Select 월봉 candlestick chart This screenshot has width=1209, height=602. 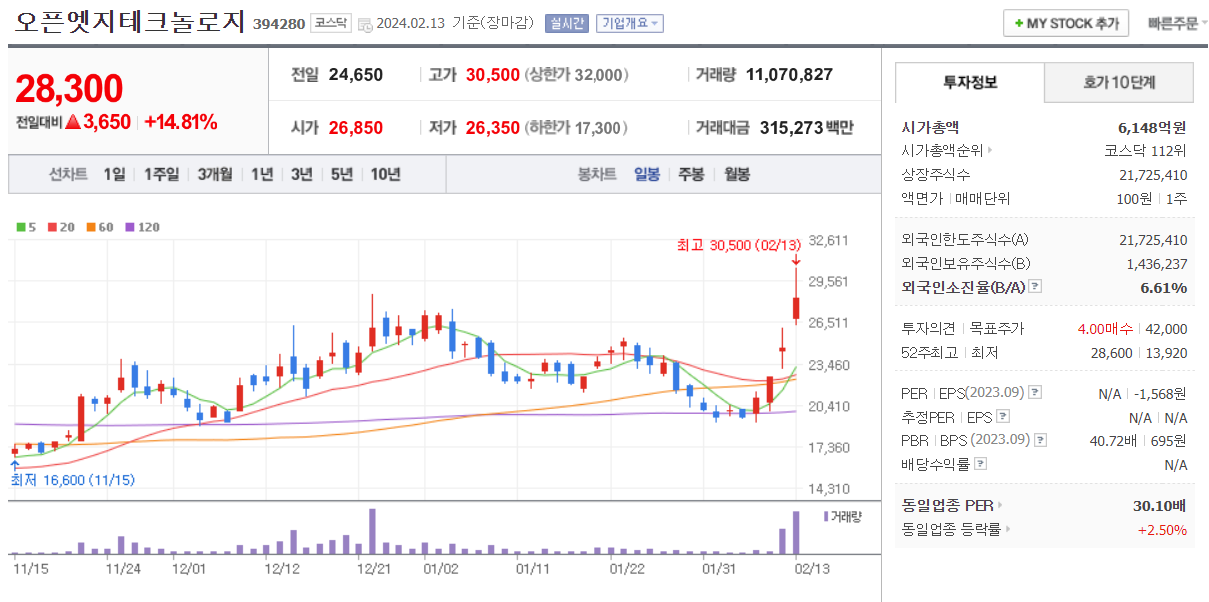(737, 174)
